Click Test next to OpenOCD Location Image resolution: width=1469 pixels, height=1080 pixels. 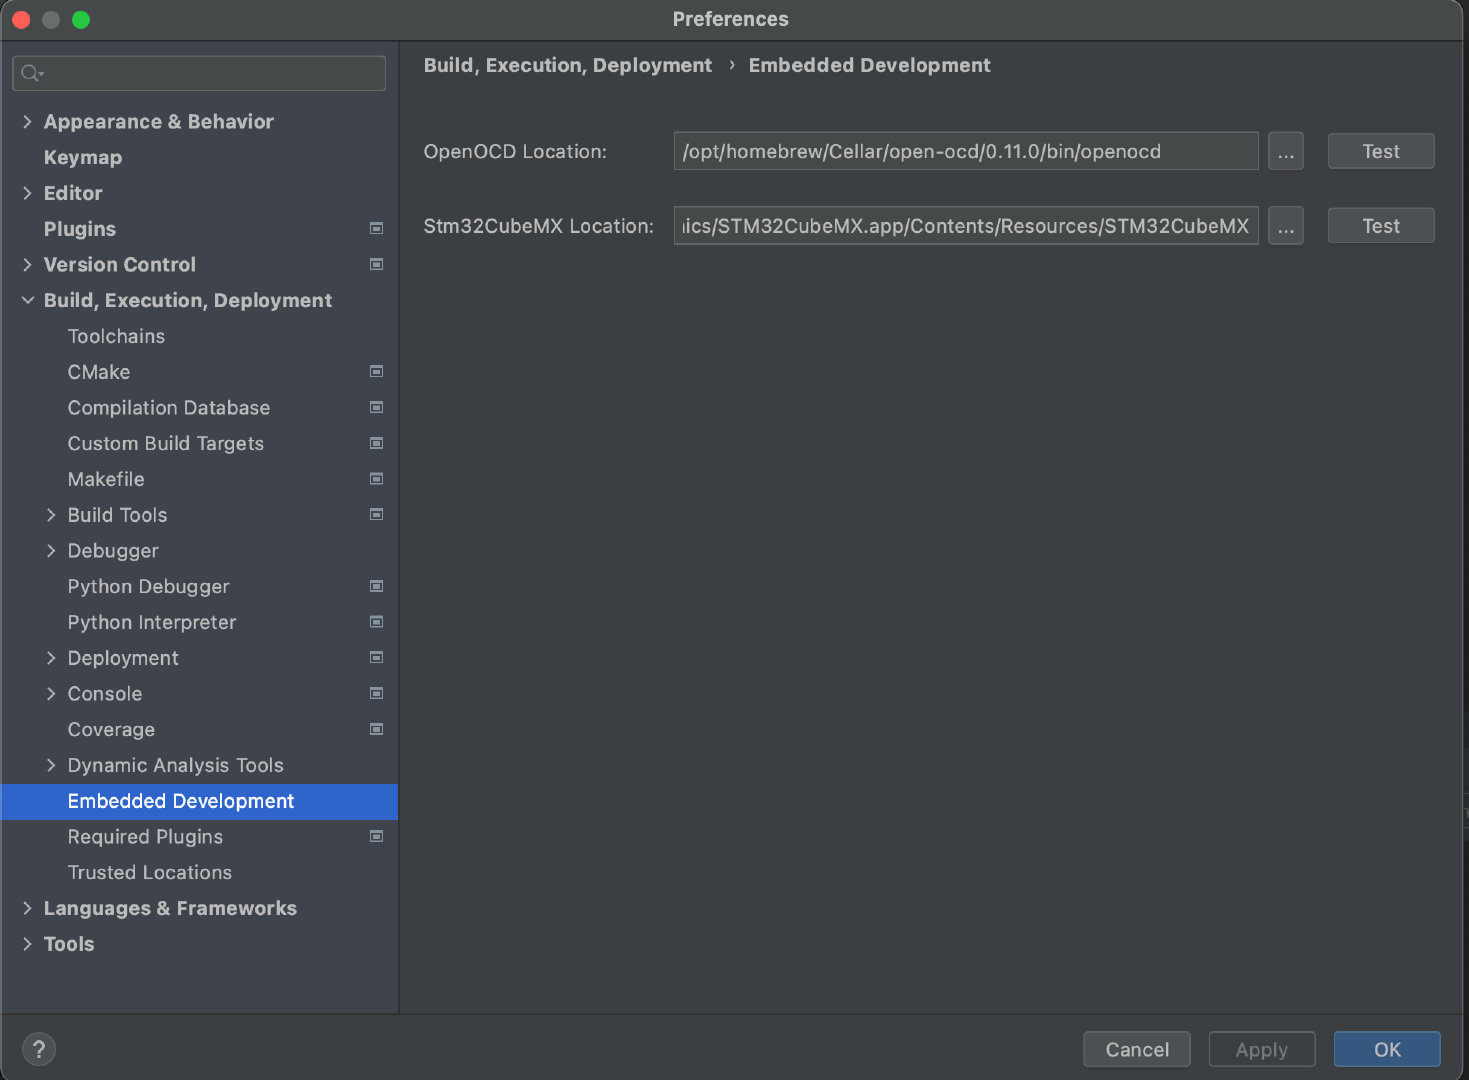1380,151
